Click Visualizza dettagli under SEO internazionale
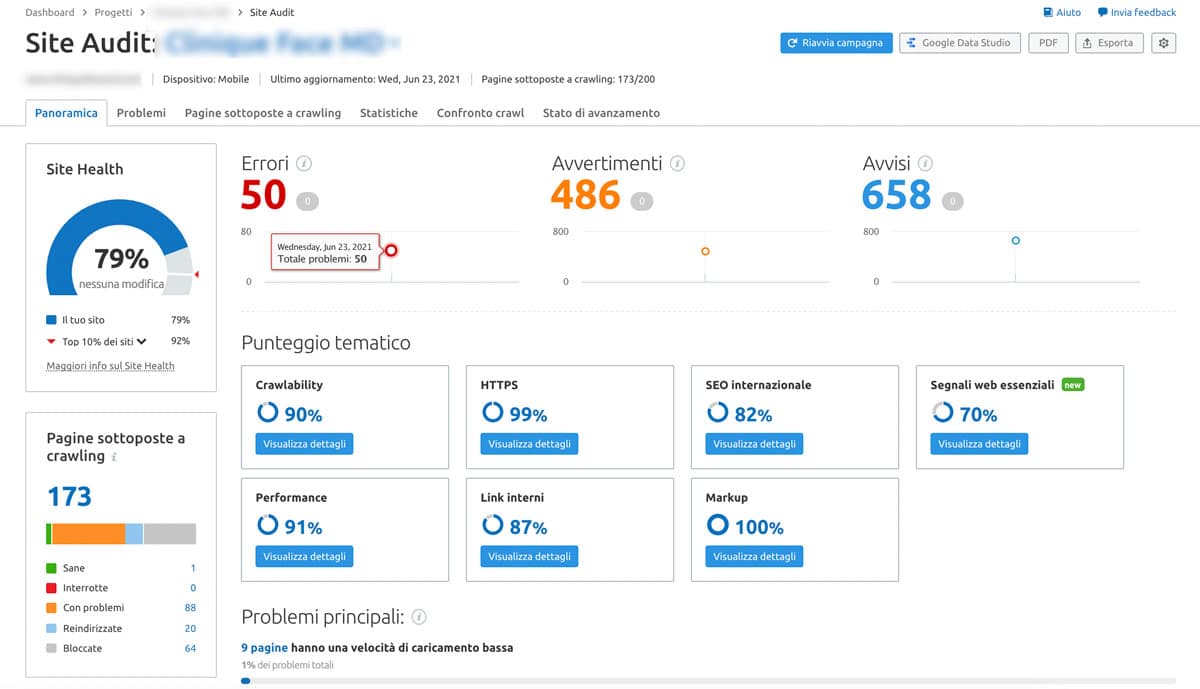This screenshot has height=689, width=1200. [x=755, y=444]
